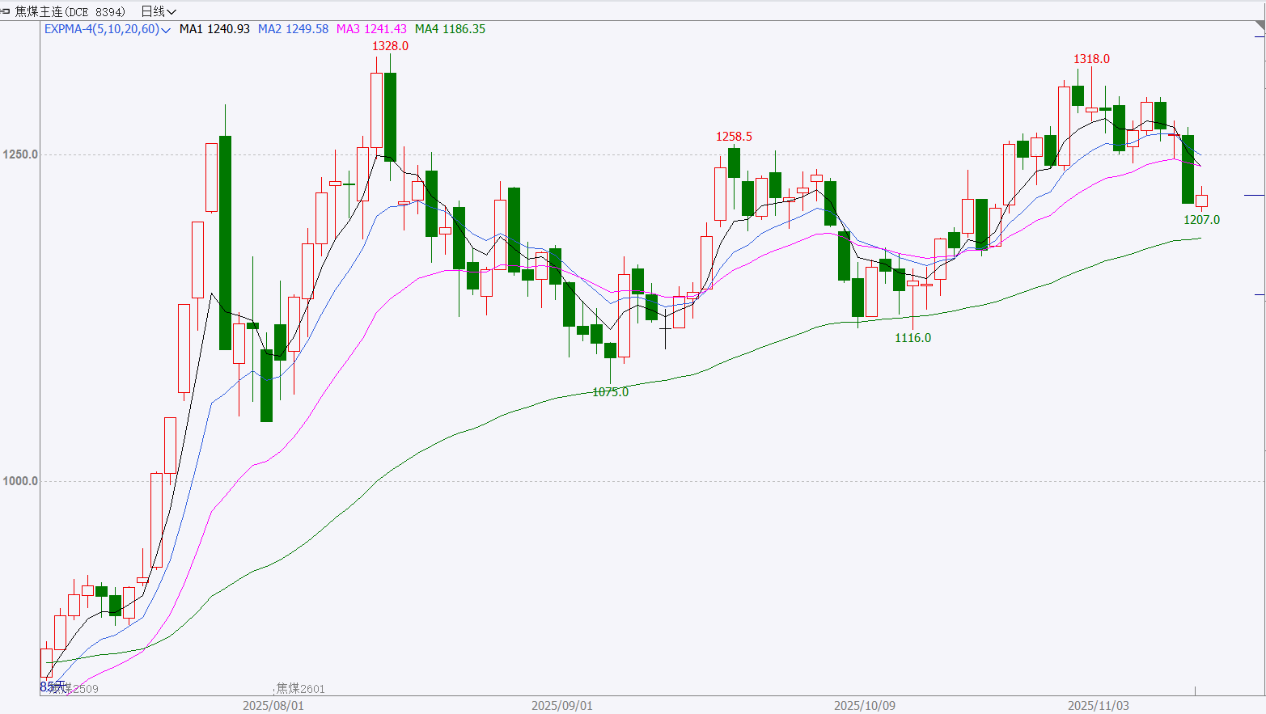Image resolution: width=1266 pixels, height=714 pixels.
Task: Click the 1116.0 low price annotation
Action: pyautogui.click(x=912, y=338)
